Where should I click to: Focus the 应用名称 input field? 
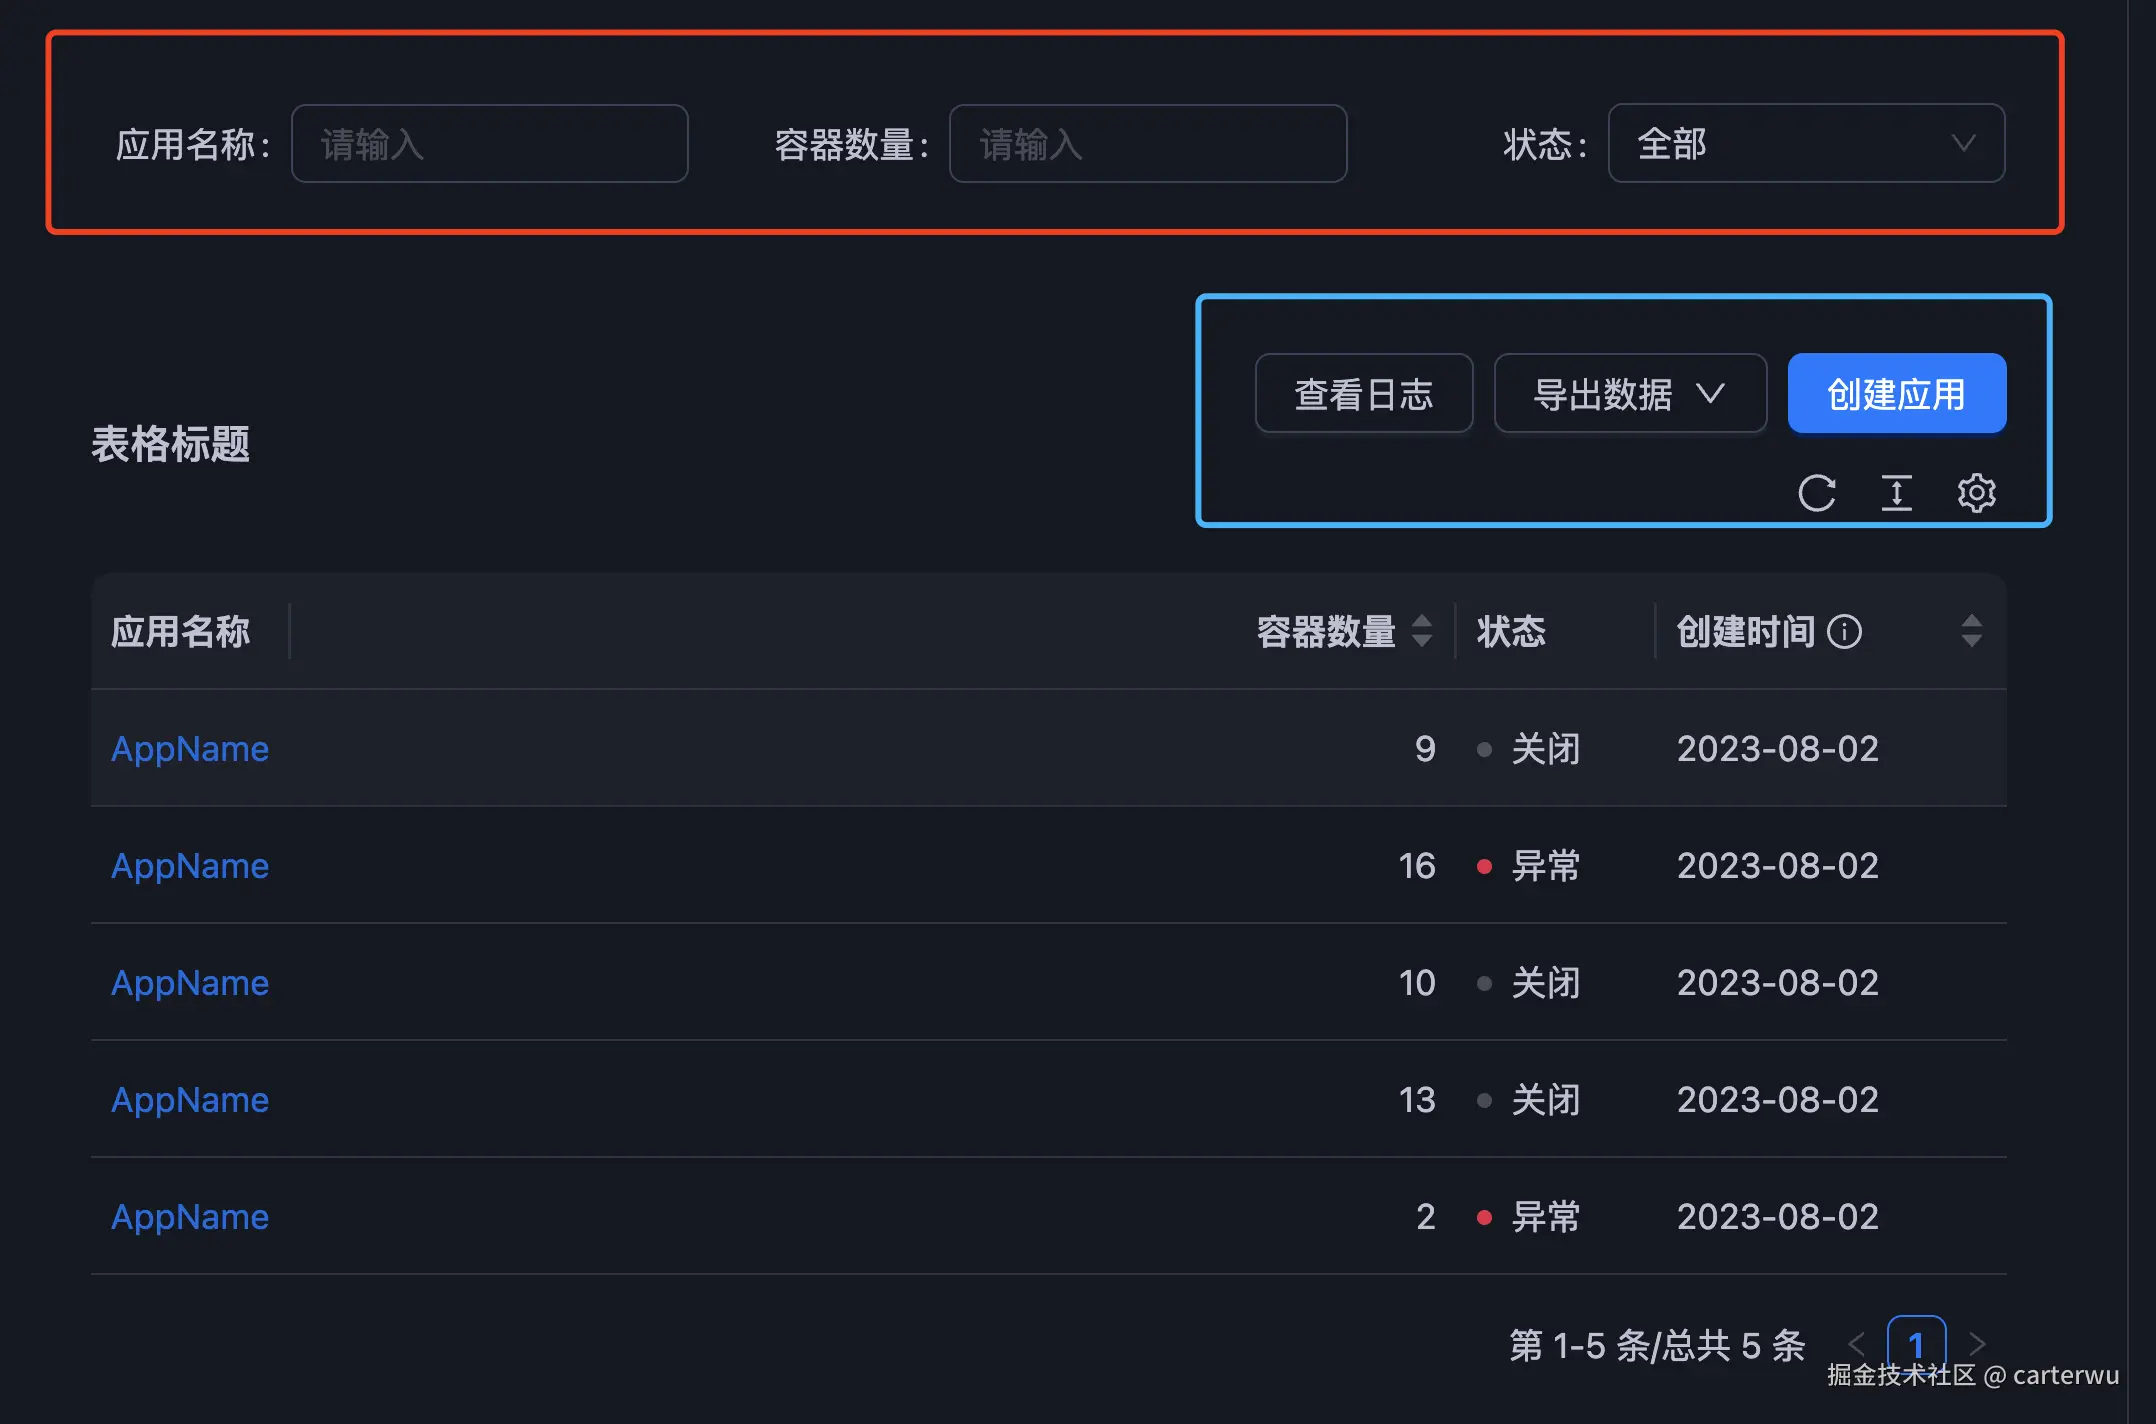489,144
